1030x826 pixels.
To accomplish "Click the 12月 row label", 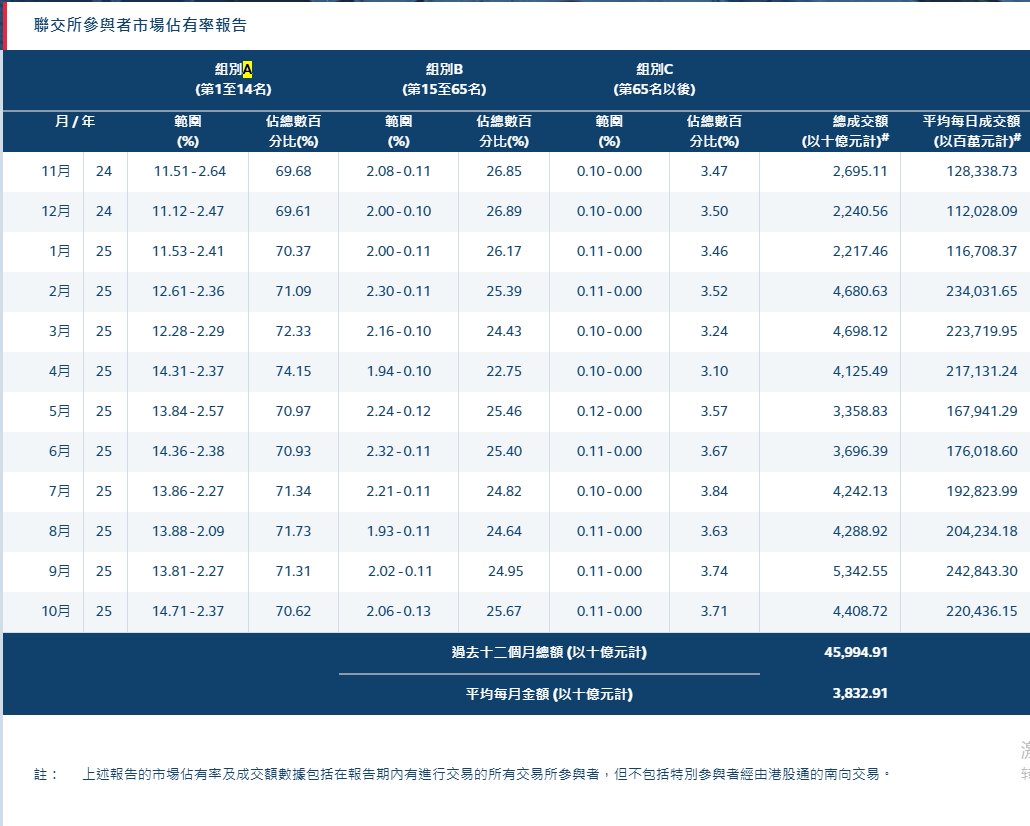I will click(56, 211).
